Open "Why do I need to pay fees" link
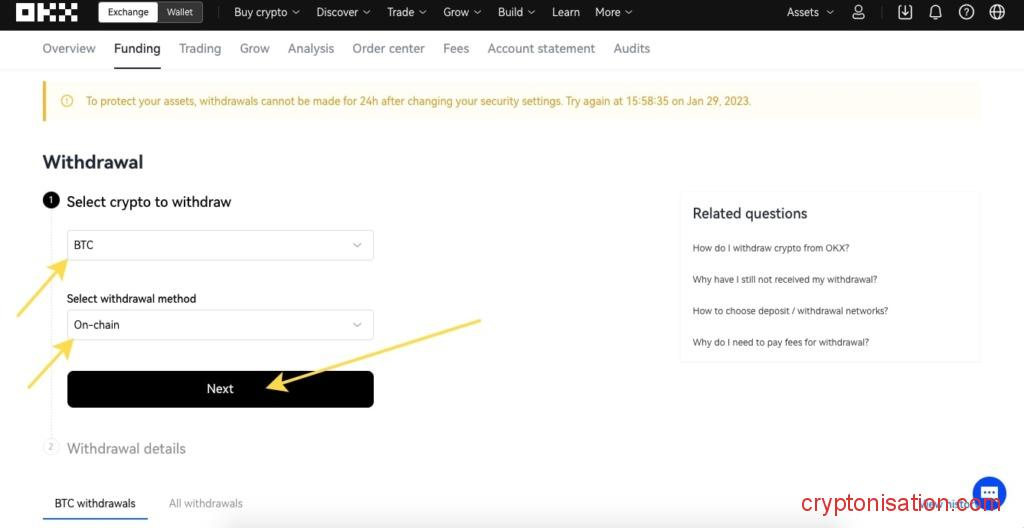This screenshot has height=528, width=1024. point(780,342)
